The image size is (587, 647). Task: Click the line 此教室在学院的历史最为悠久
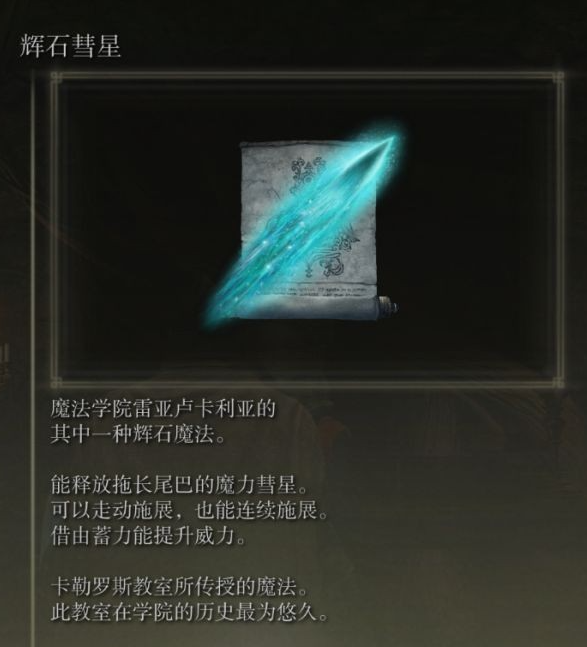(190, 613)
